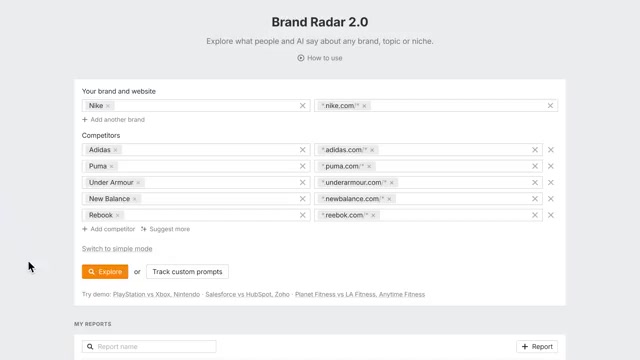
Task: Remove the Nike brand tag
Action: (x=108, y=106)
